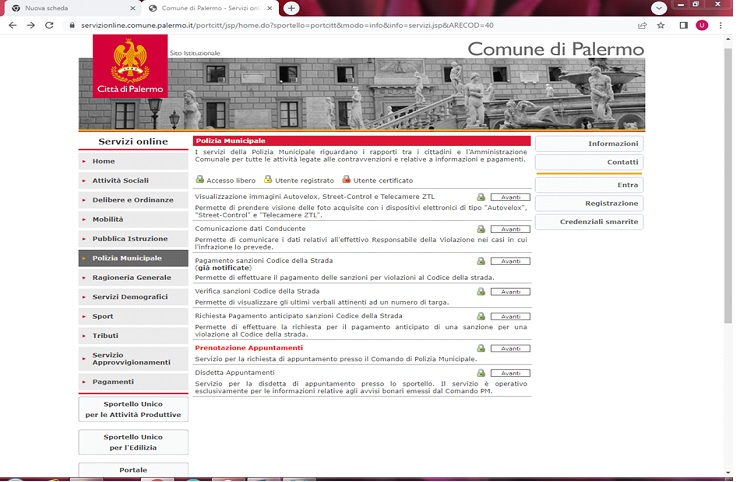Open the Contatti button
Image resolution: width=745 pixels, height=482 pixels.
pyautogui.click(x=589, y=162)
